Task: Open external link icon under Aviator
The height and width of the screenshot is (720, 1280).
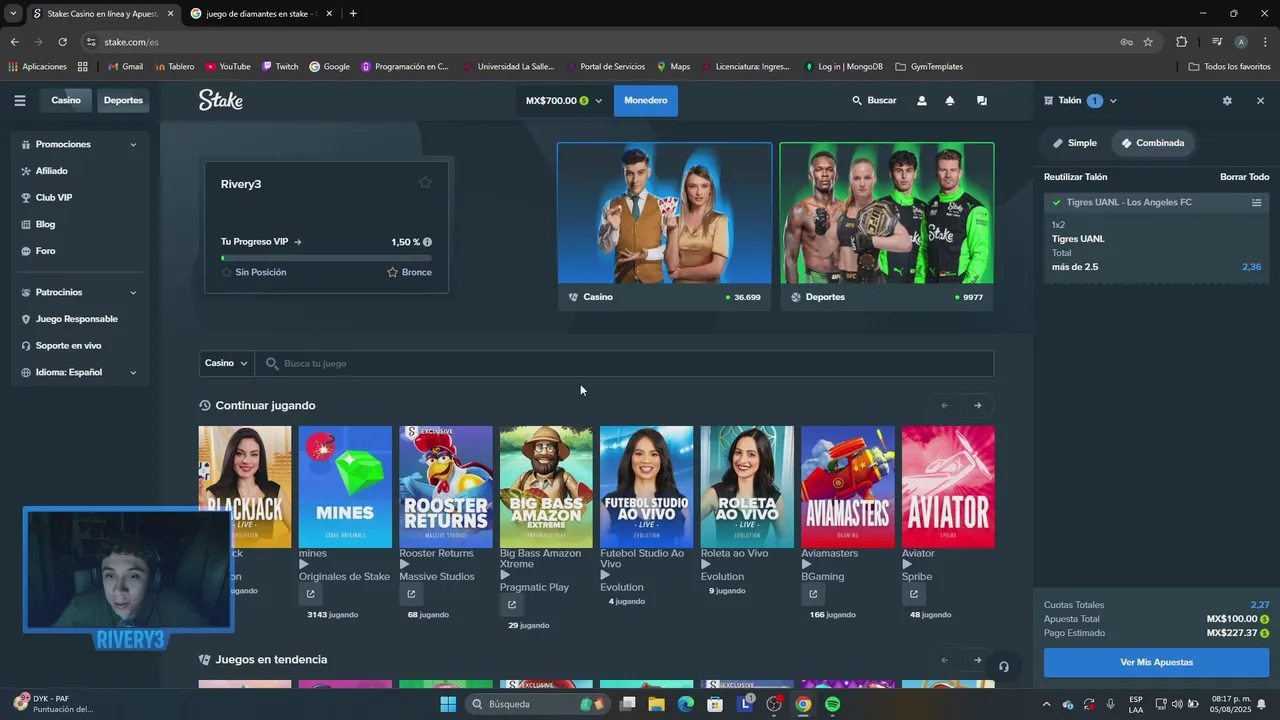Action: 914,594
